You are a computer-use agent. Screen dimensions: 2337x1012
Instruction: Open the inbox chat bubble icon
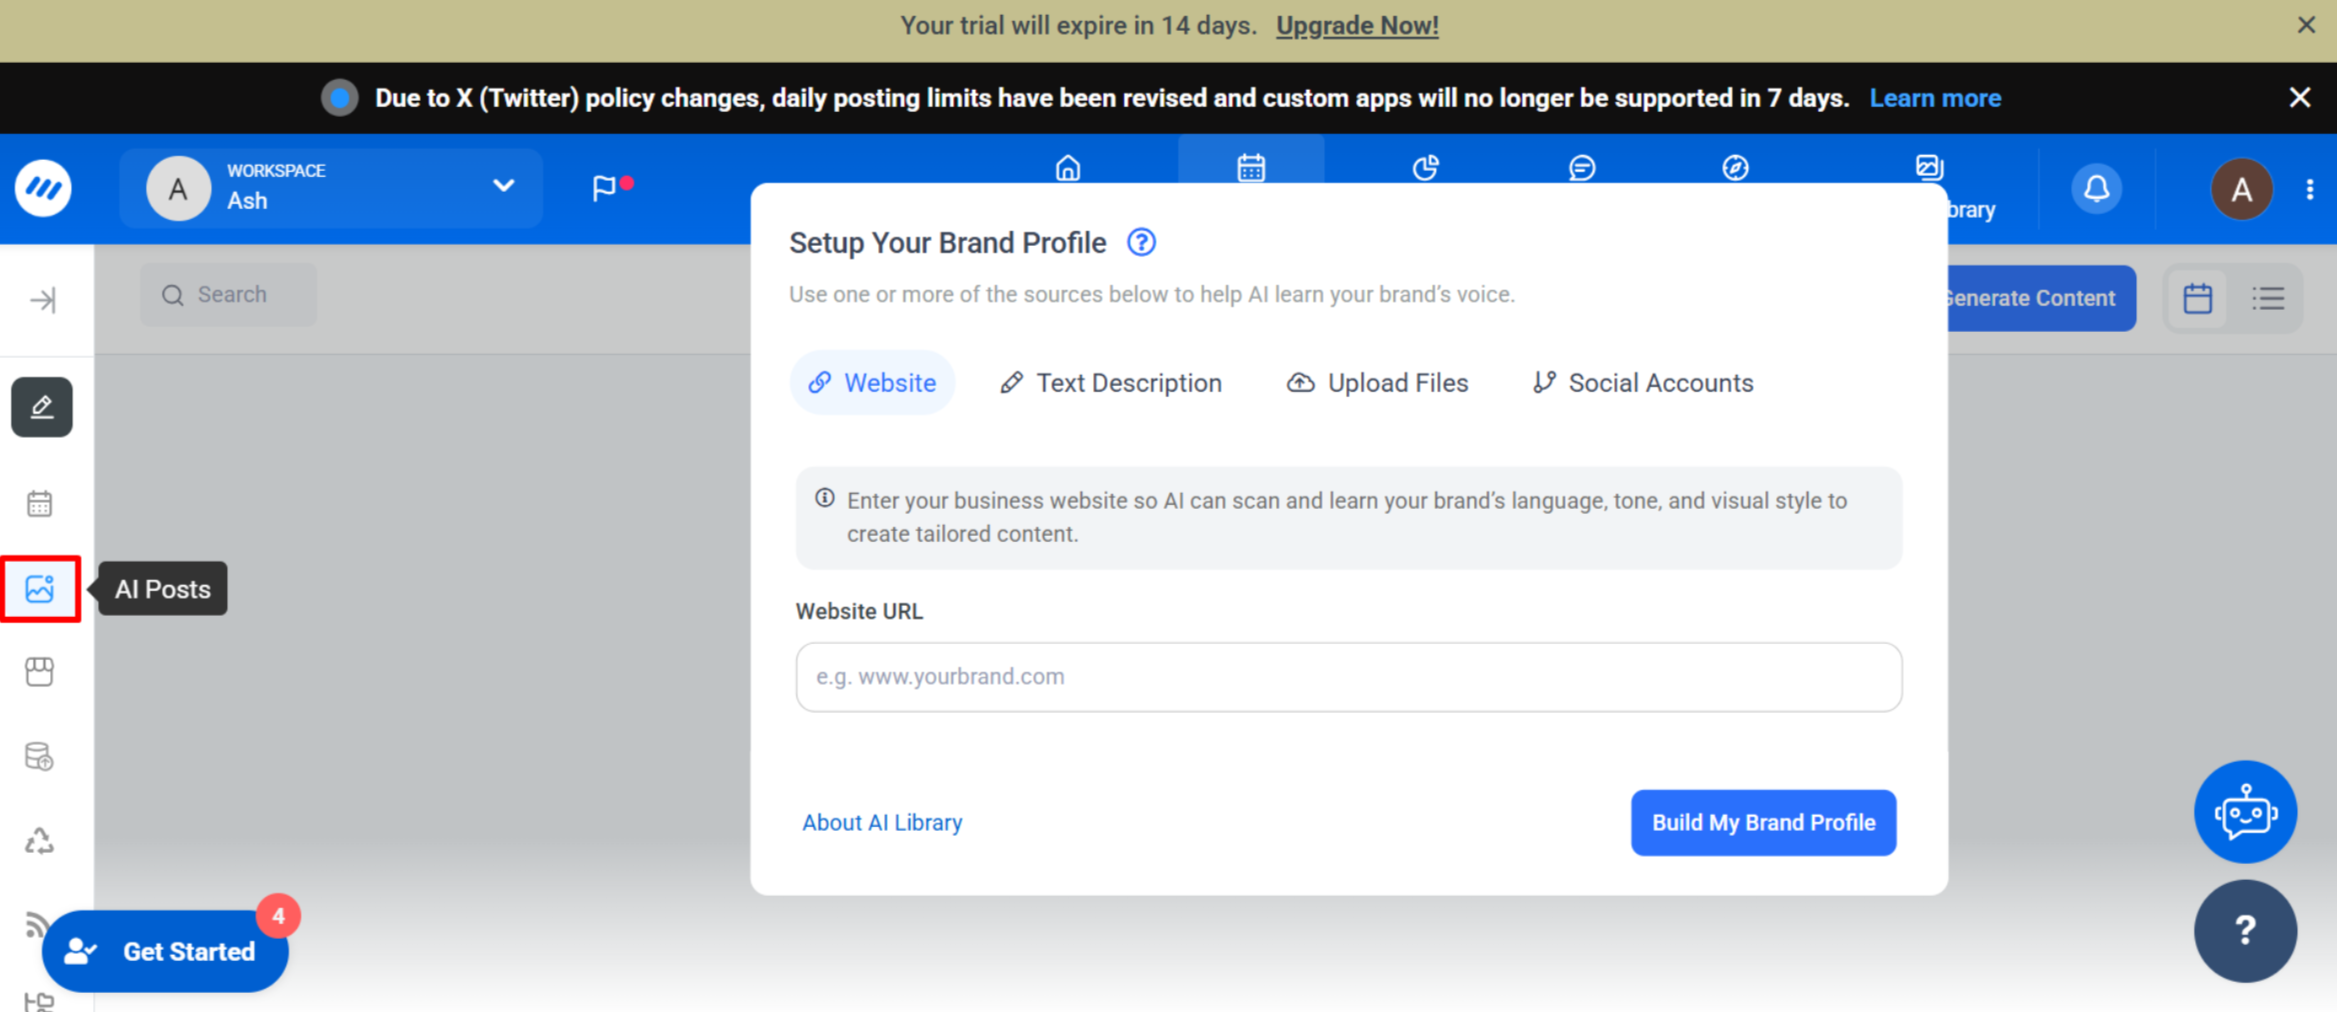coord(1582,167)
